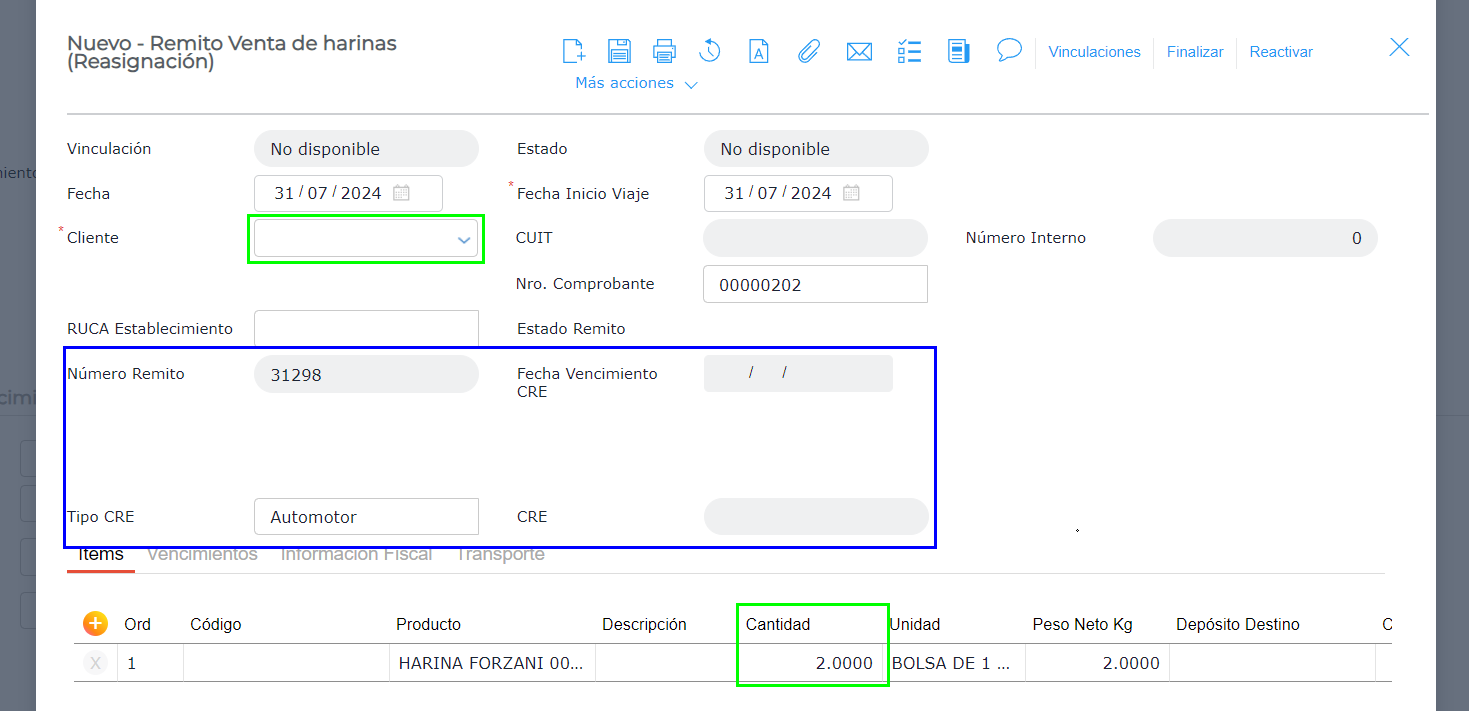Click the Nro. Comprobante input field
Screen dimensions: 1469x711
coord(815,285)
